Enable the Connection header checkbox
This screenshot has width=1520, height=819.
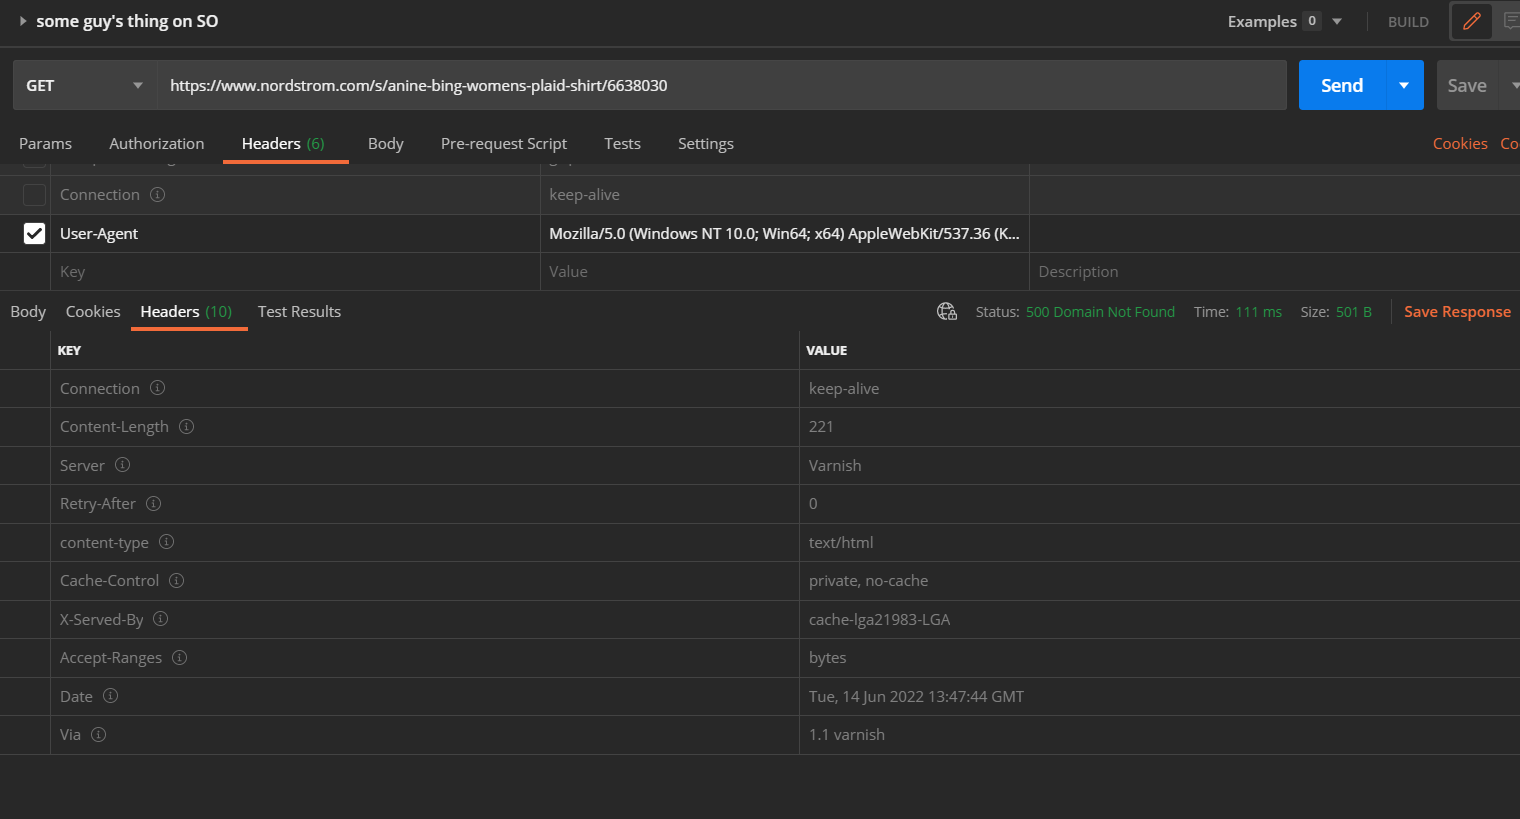pos(34,194)
